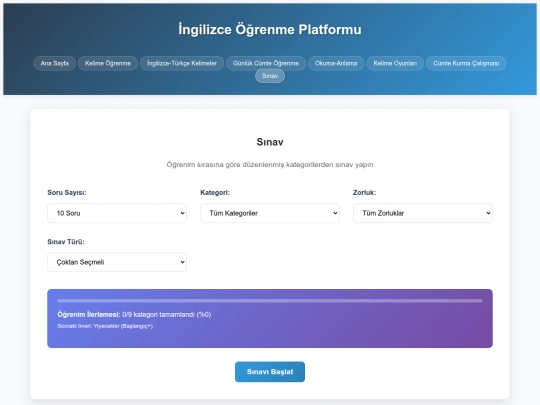Select the active Sınav nav pill

point(270,76)
